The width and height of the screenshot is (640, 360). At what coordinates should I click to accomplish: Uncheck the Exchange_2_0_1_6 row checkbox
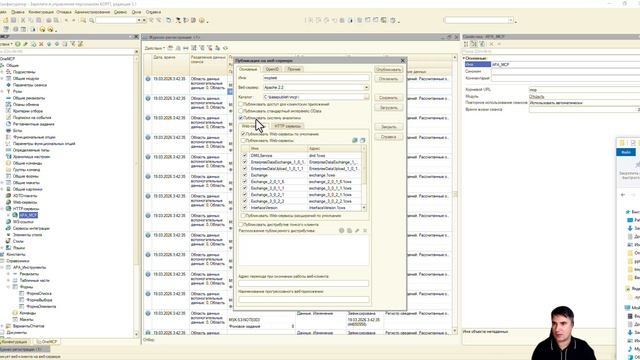pos(245,182)
